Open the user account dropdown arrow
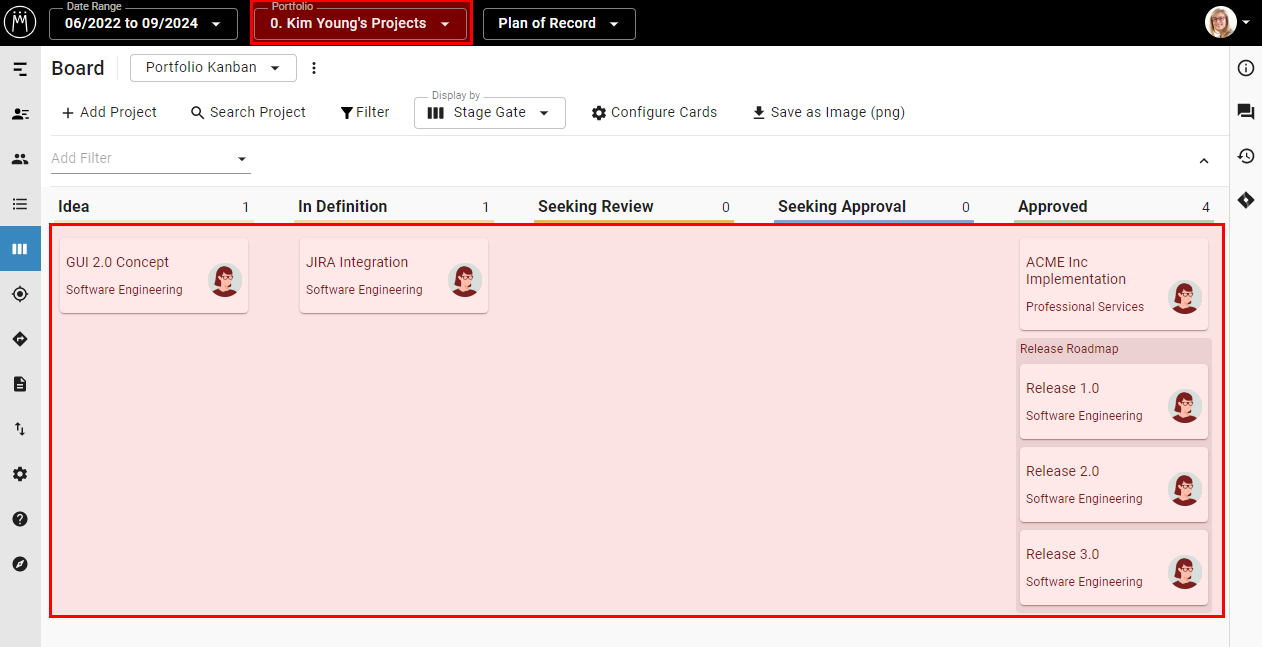Screen dimensions: 1262x647 coord(1246,22)
